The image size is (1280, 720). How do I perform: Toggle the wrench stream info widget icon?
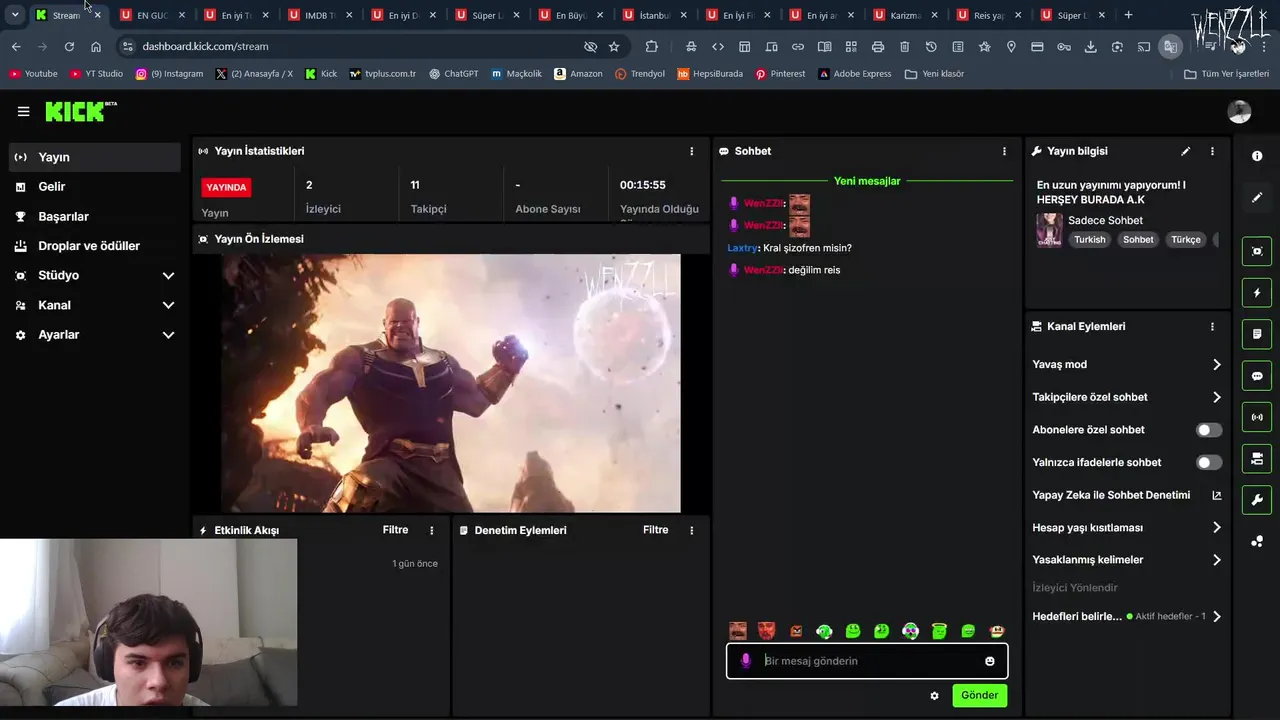[1257, 500]
